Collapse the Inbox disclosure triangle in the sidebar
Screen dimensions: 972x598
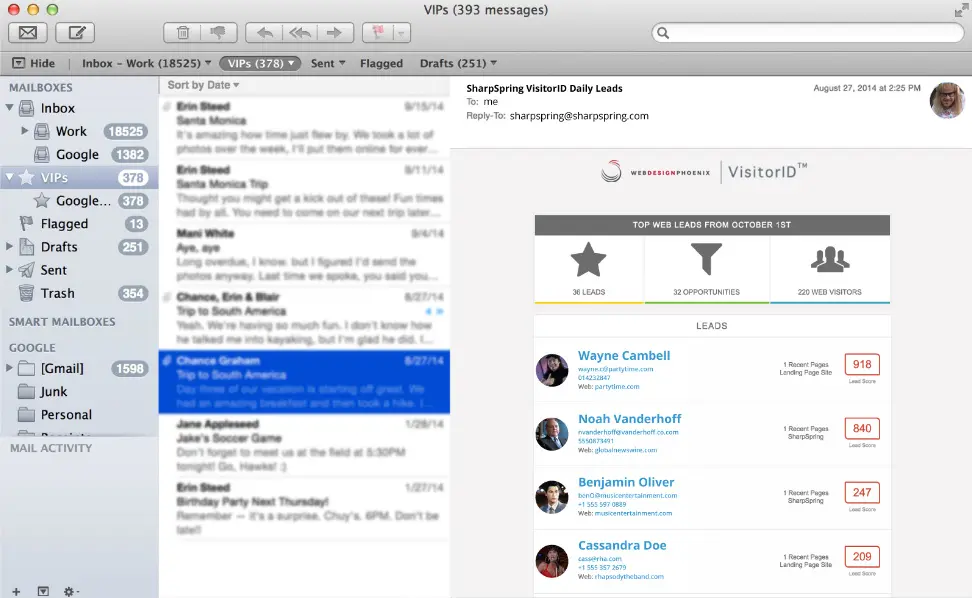tap(9, 108)
